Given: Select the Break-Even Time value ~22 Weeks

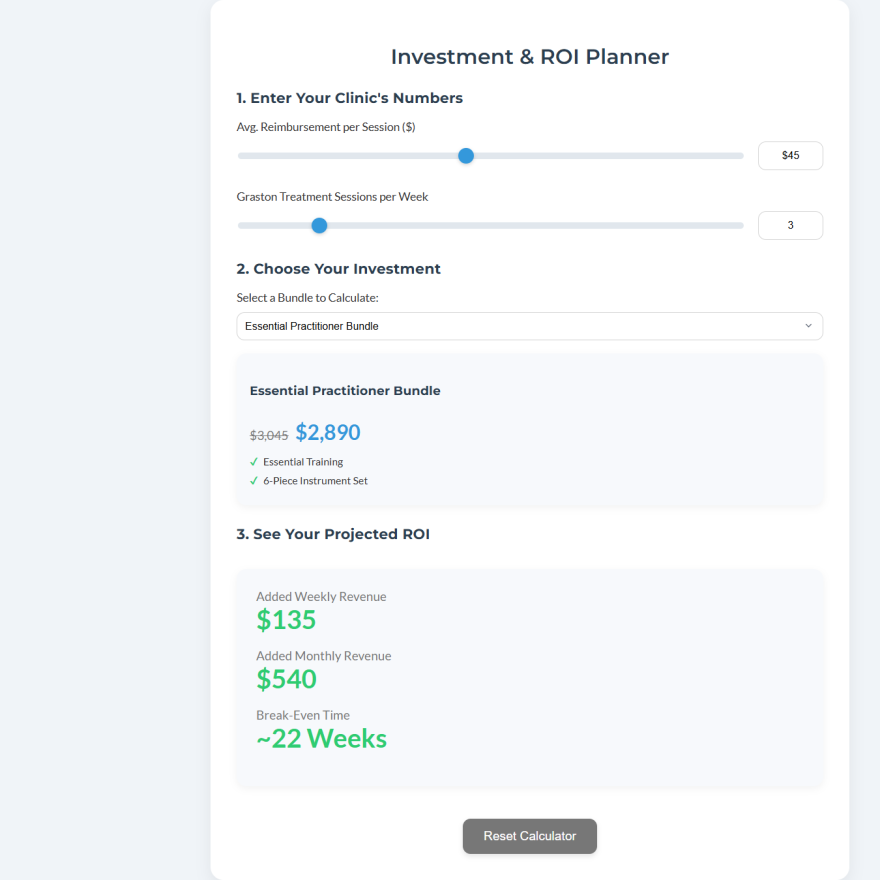Looking at the screenshot, I should [x=322, y=739].
